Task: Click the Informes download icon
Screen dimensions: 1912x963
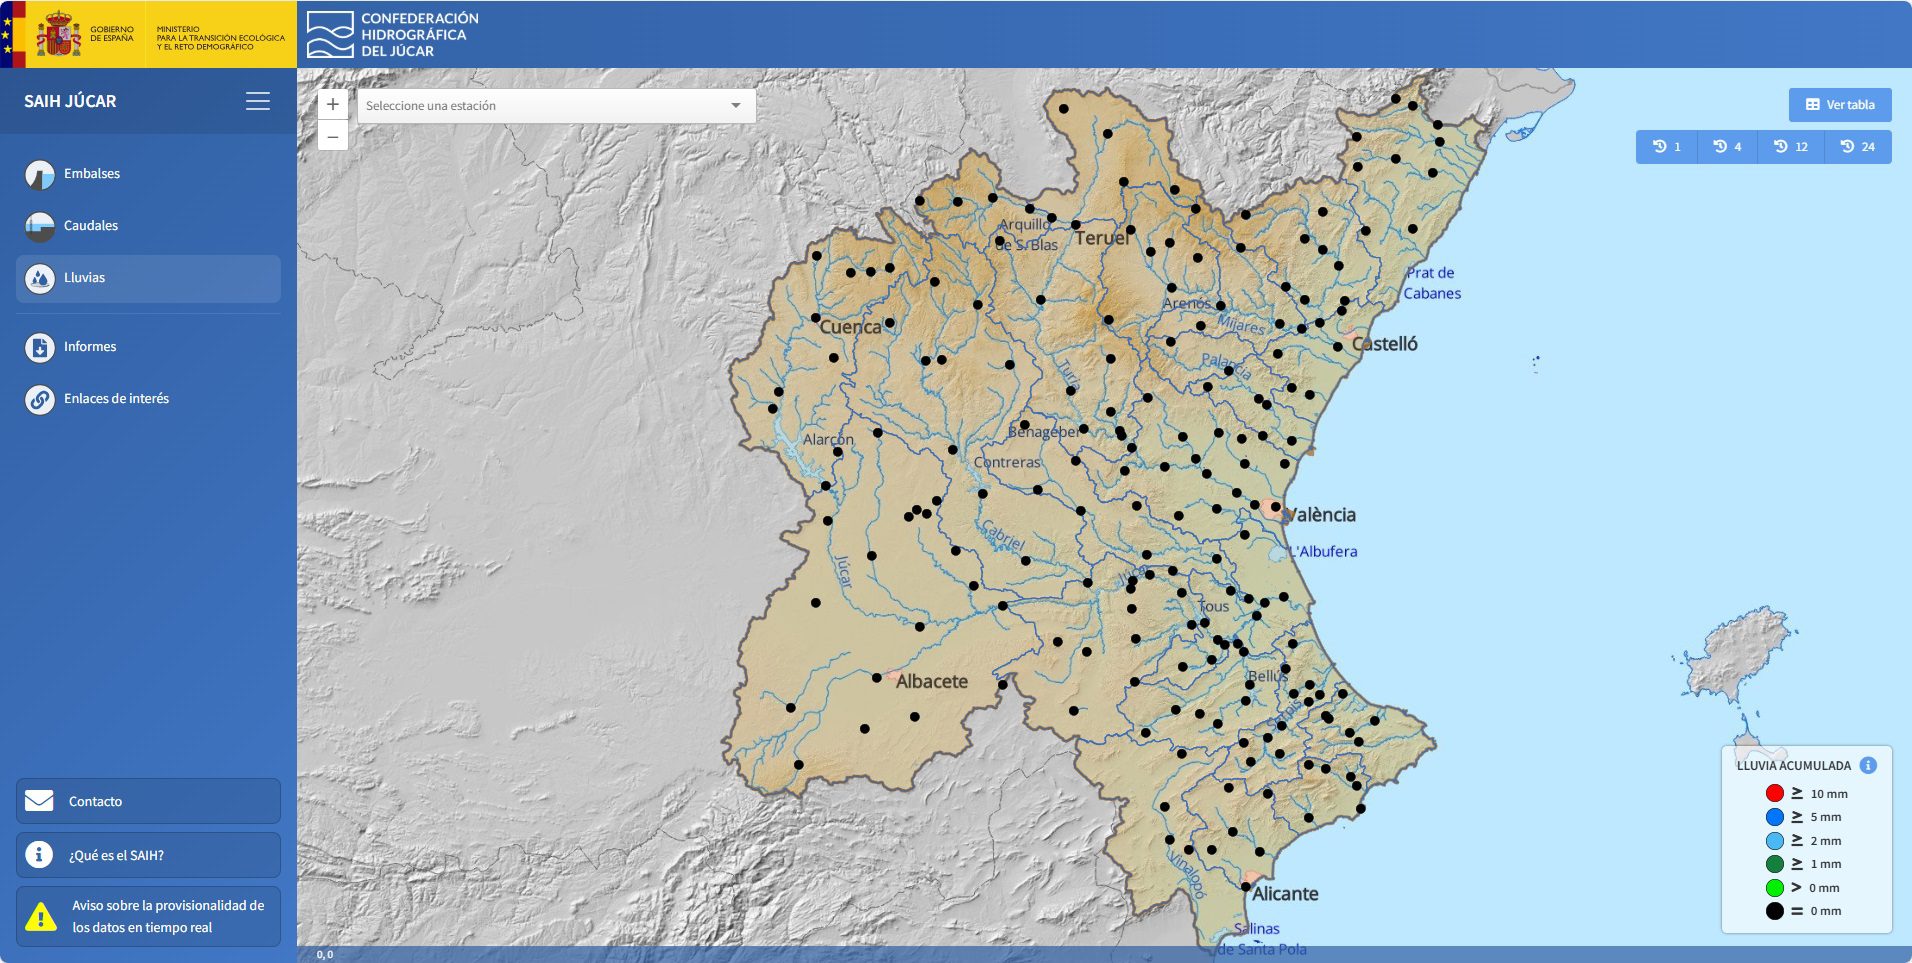Action: (40, 348)
